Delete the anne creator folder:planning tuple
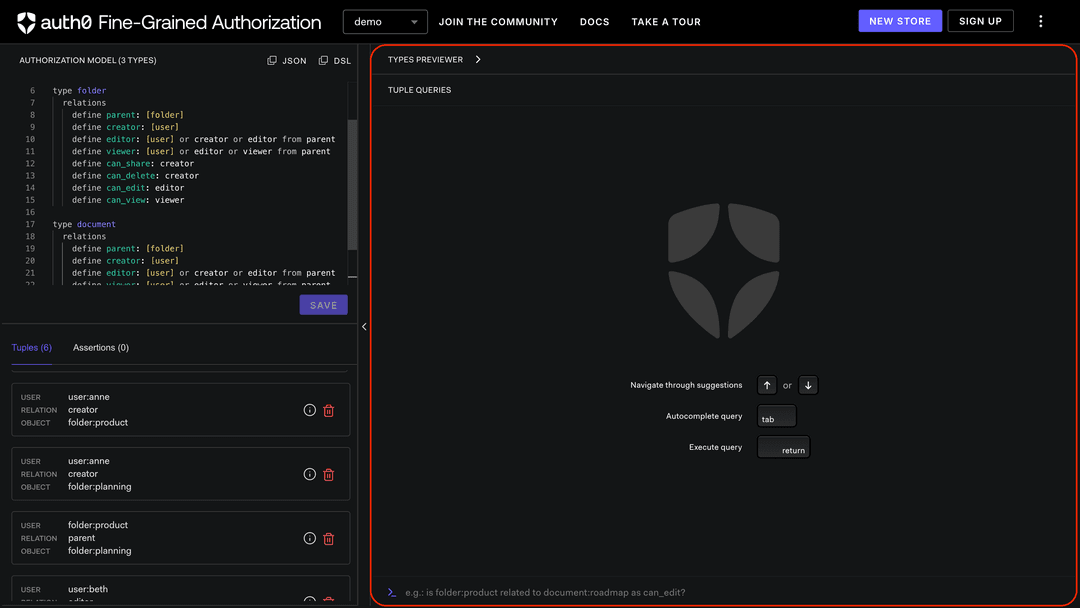Image resolution: width=1080 pixels, height=608 pixels. [x=328, y=474]
